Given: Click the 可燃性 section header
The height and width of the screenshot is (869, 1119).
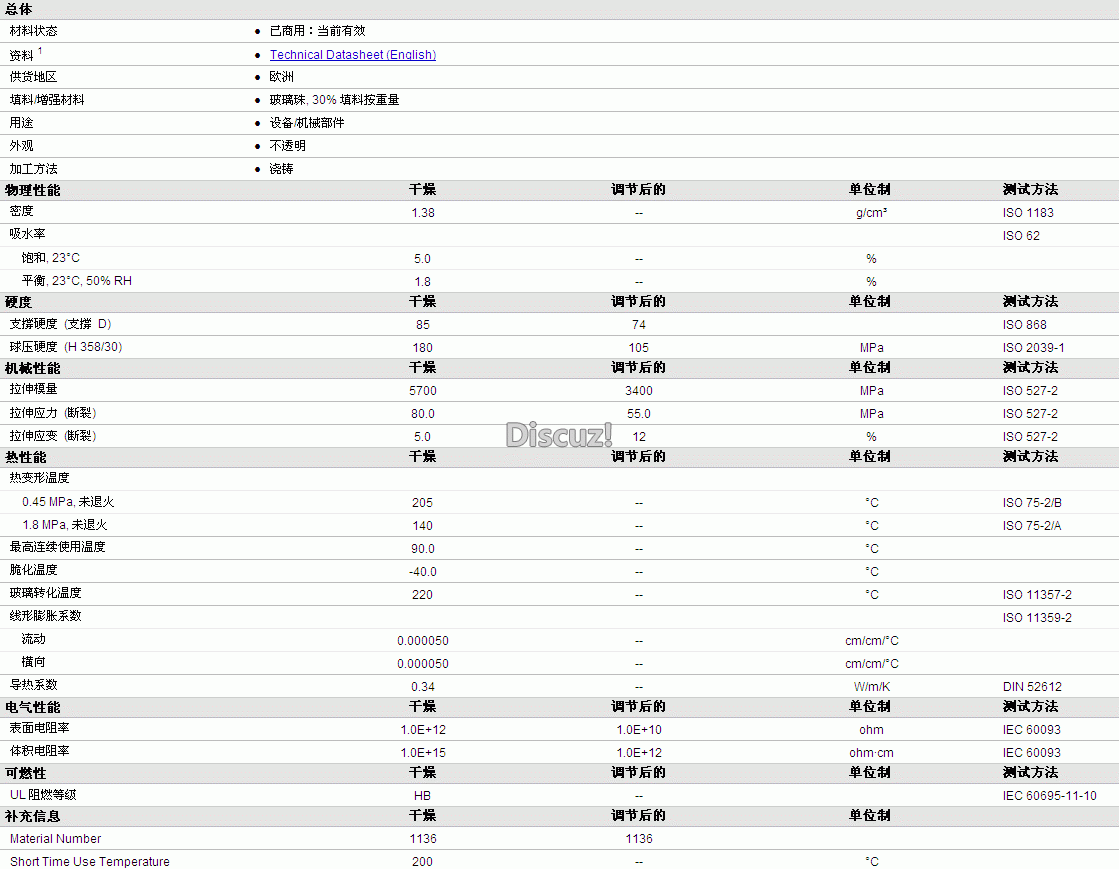Looking at the screenshot, I should [x=26, y=773].
